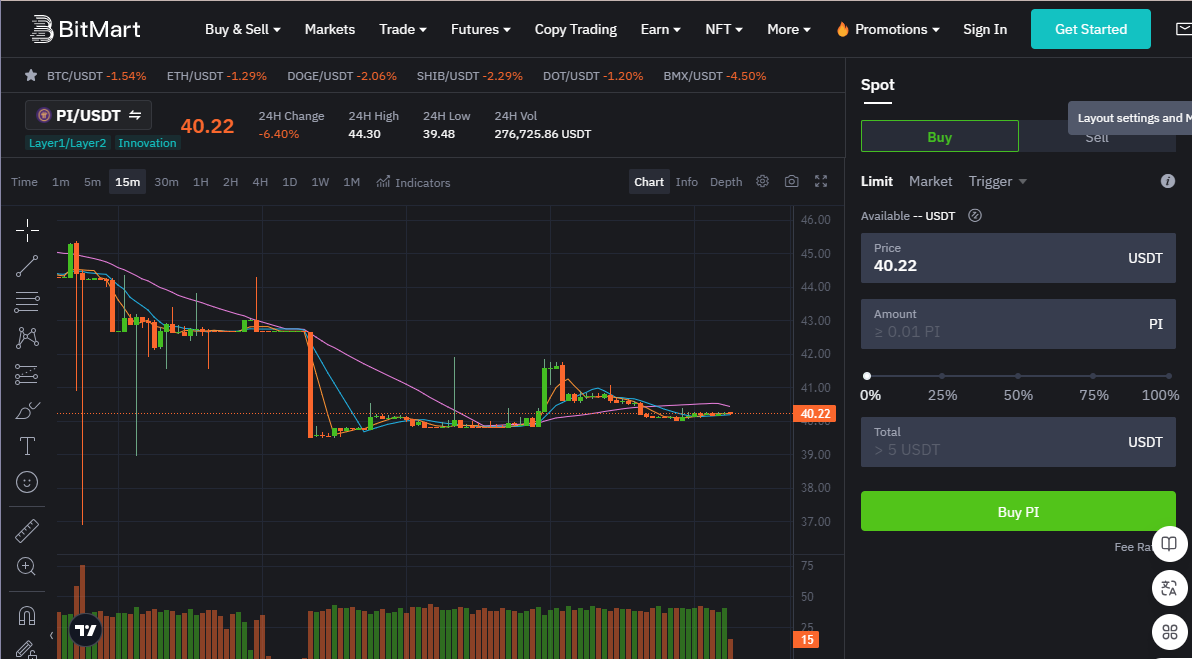Expand the More dropdown menu

[789, 29]
